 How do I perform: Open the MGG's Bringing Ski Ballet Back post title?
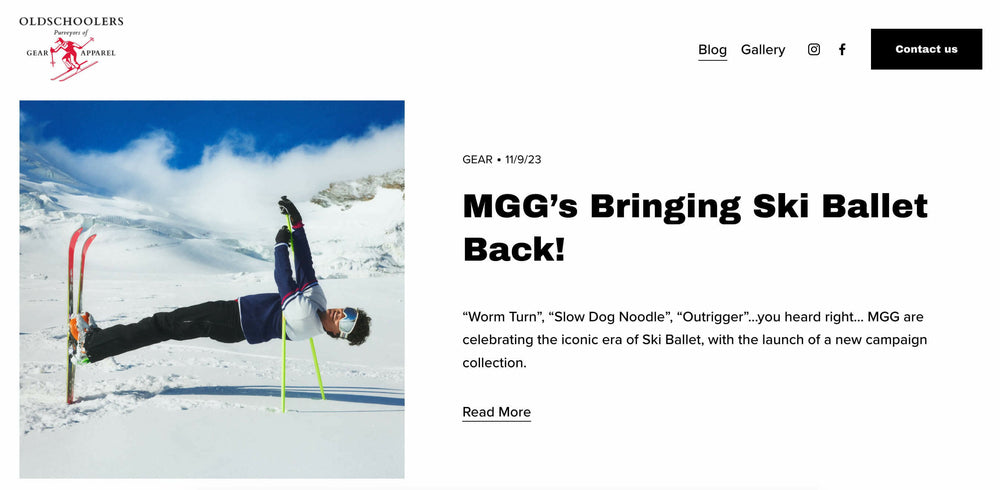click(695, 227)
